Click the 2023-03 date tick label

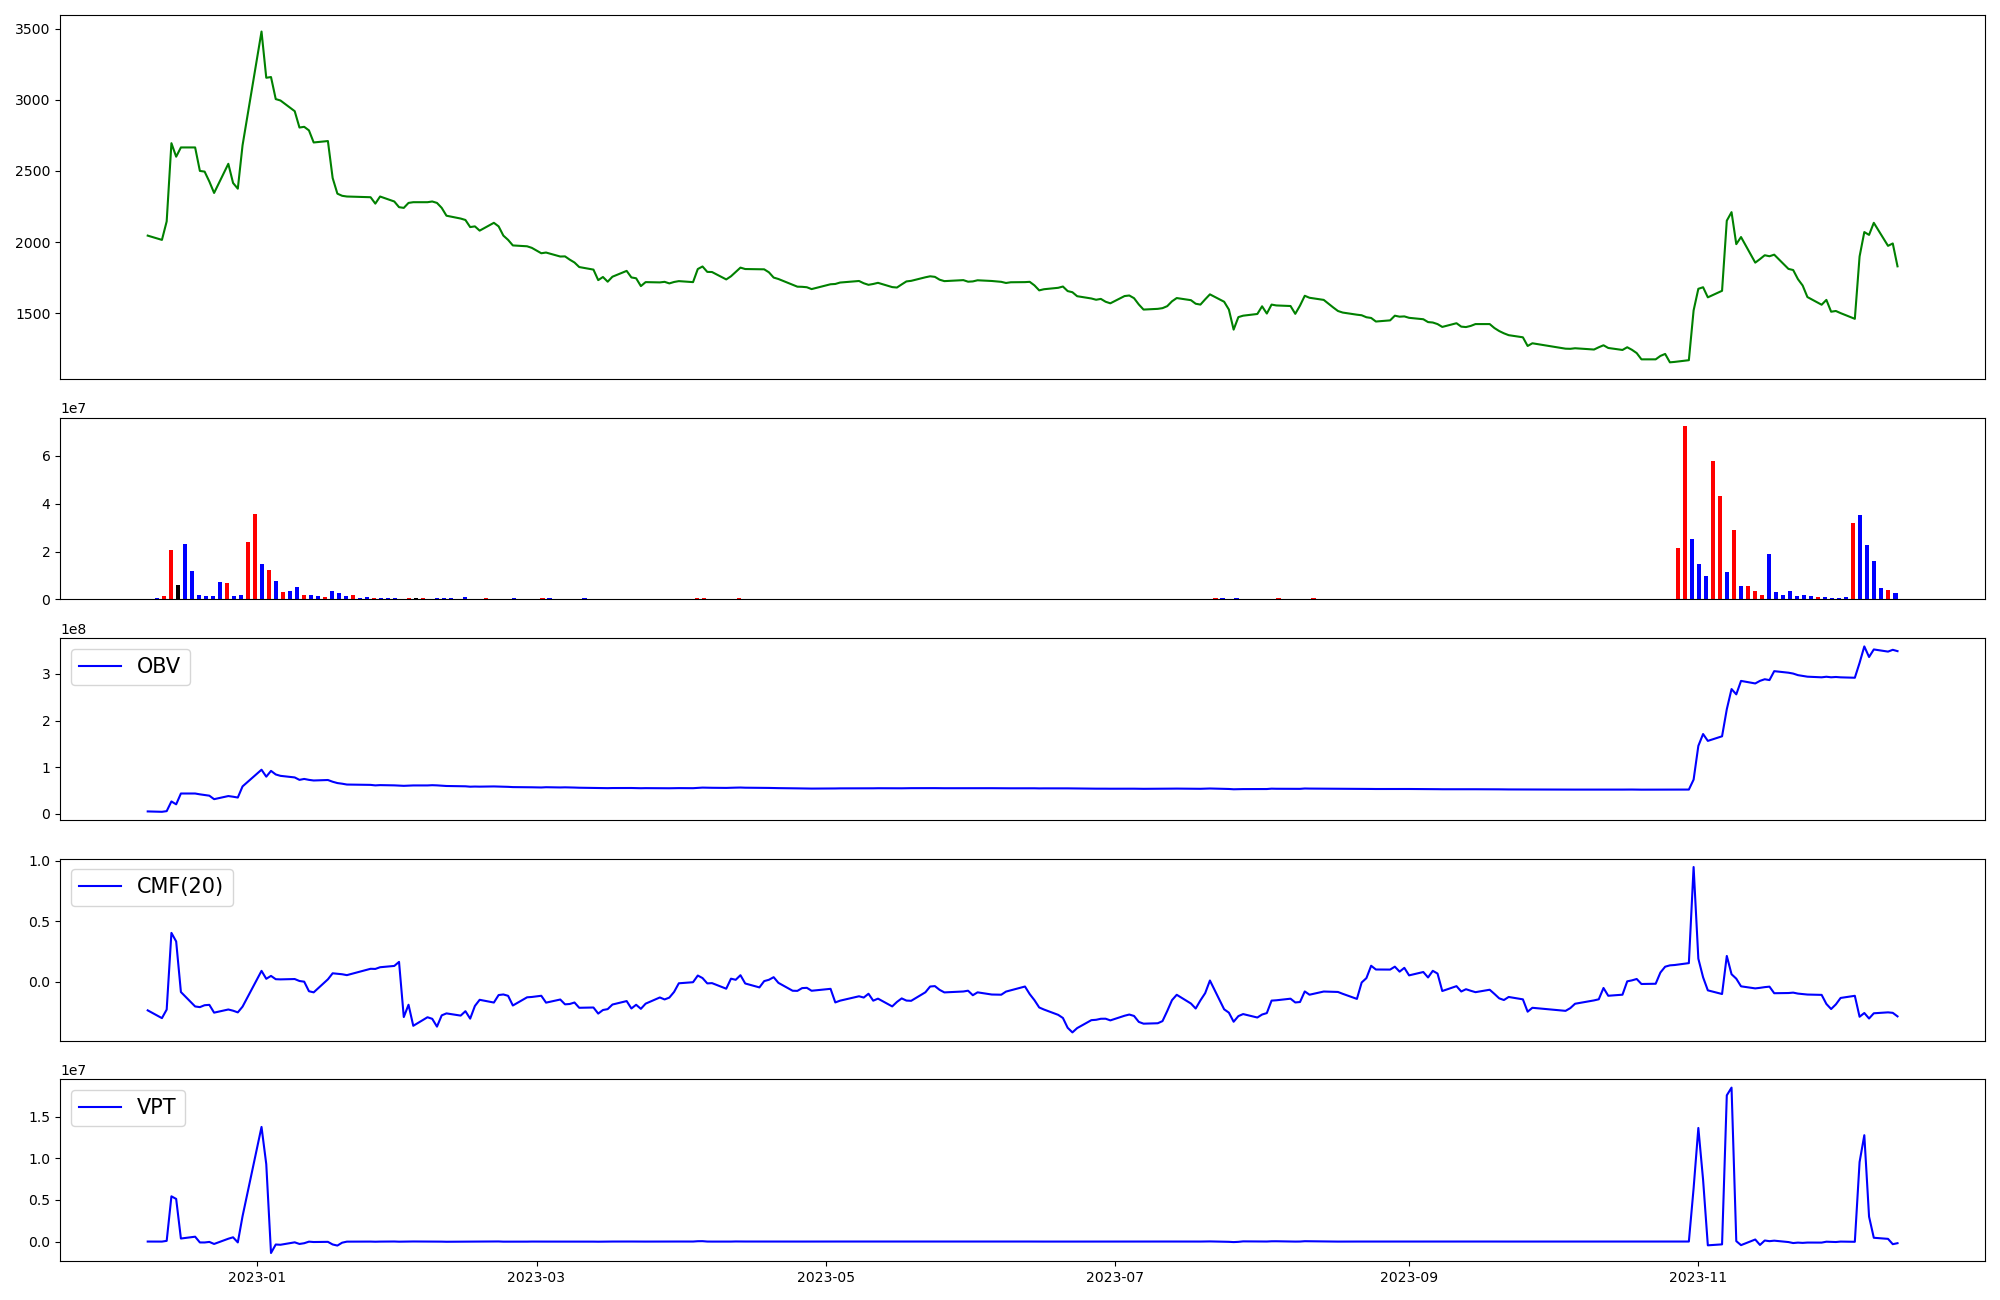click(x=537, y=1277)
